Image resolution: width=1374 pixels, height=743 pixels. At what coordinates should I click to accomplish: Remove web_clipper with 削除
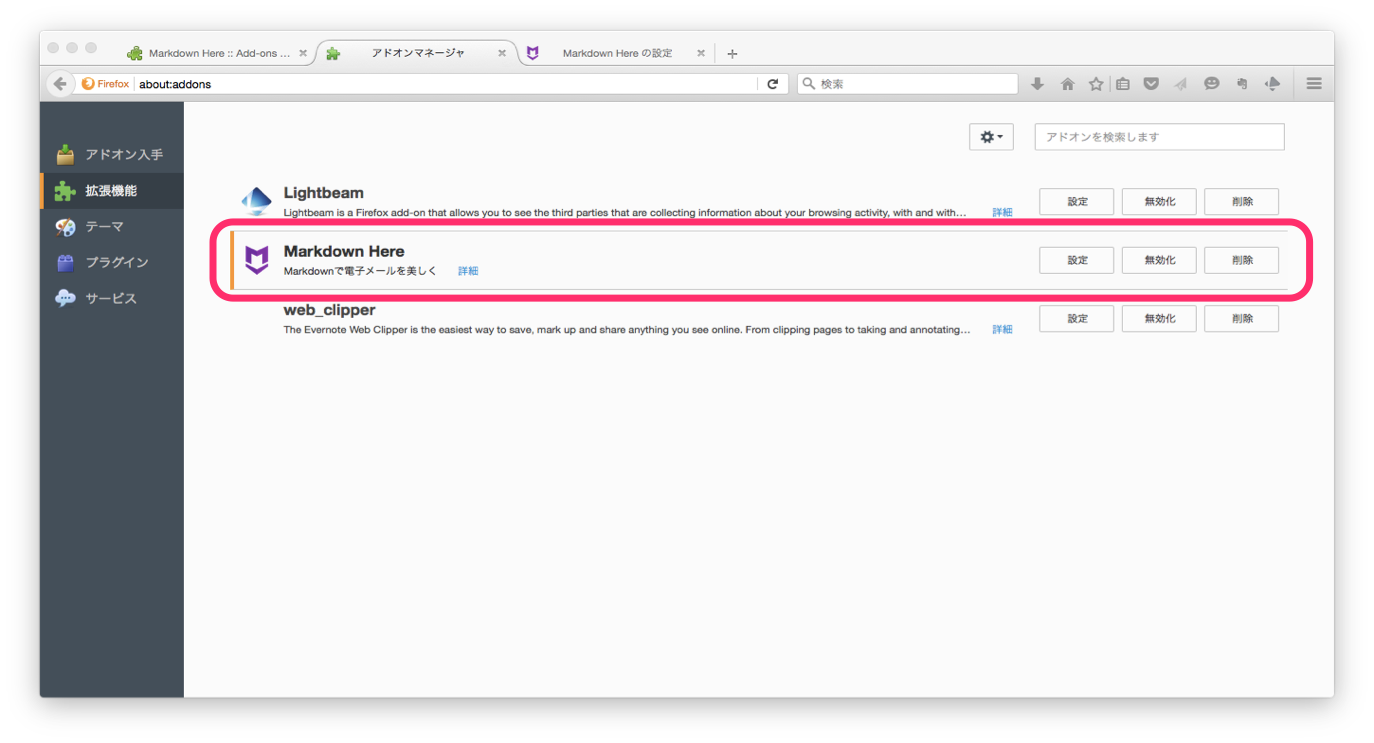point(1241,319)
